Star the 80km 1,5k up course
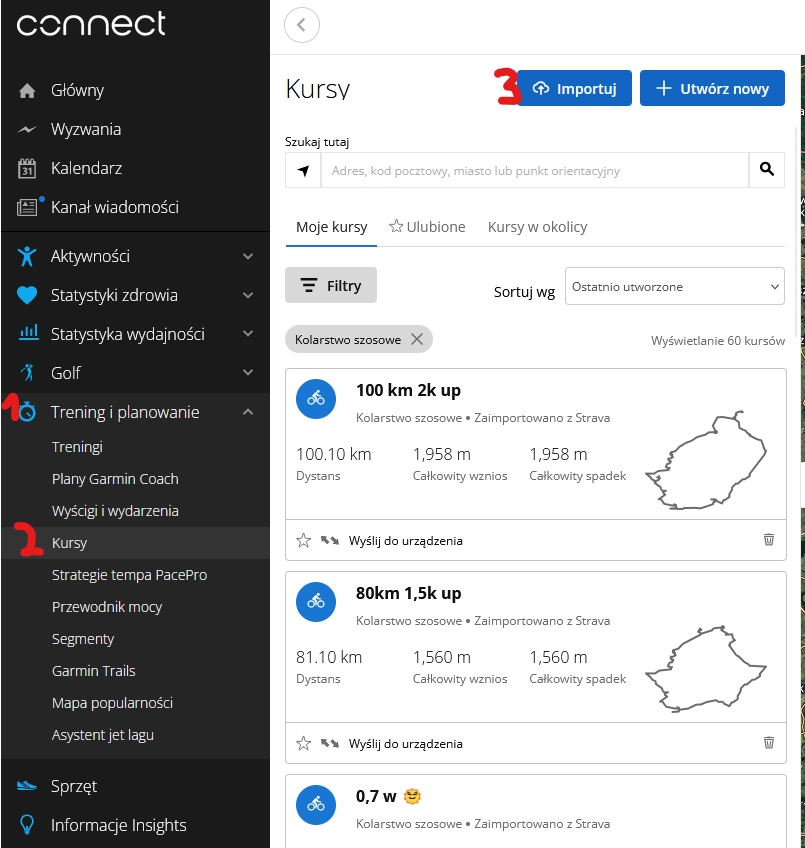The height and width of the screenshot is (848, 805). click(x=304, y=743)
